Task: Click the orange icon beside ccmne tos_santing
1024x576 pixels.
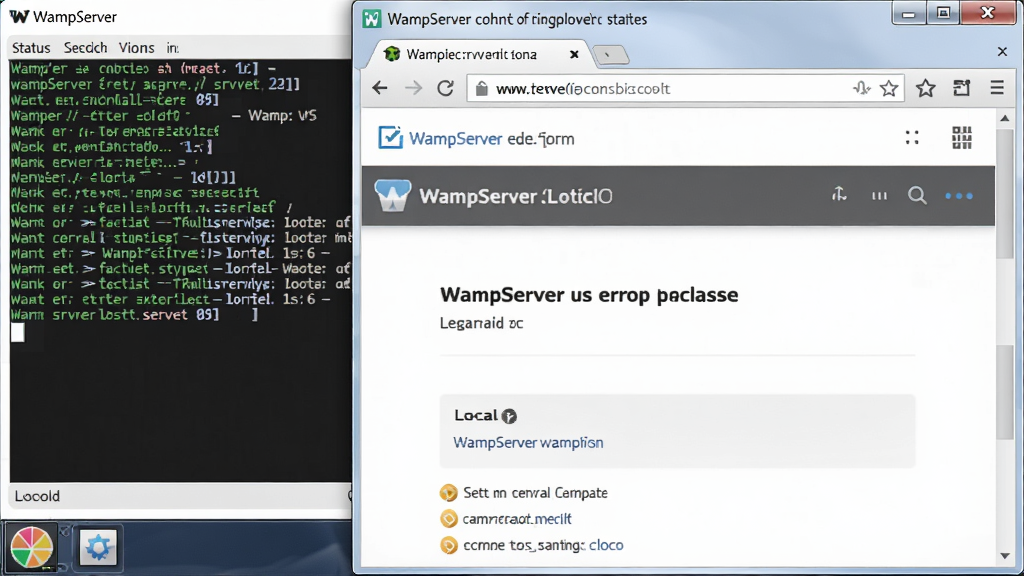Action: 449,545
